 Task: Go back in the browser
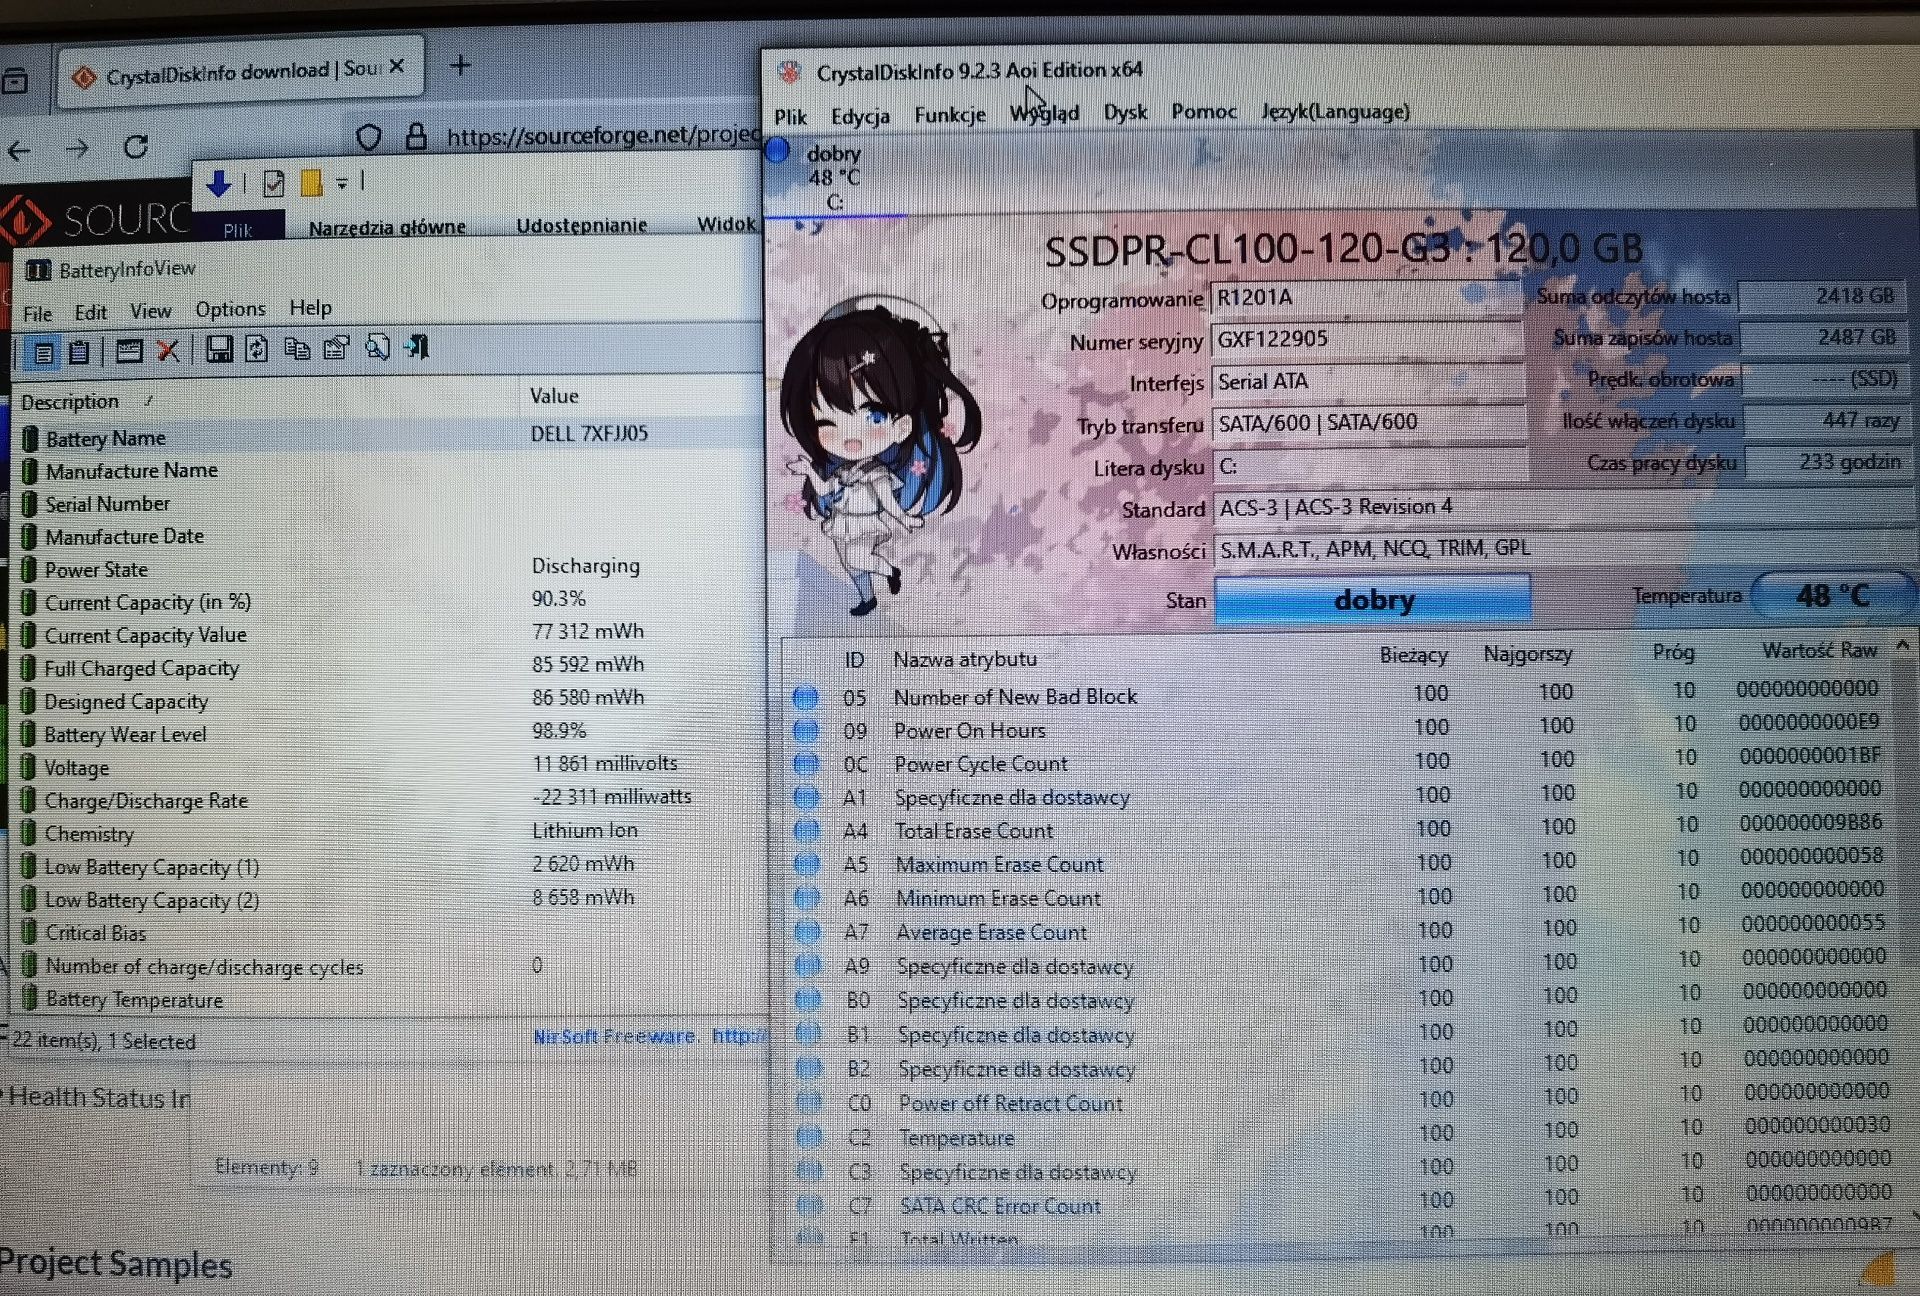click(18, 152)
